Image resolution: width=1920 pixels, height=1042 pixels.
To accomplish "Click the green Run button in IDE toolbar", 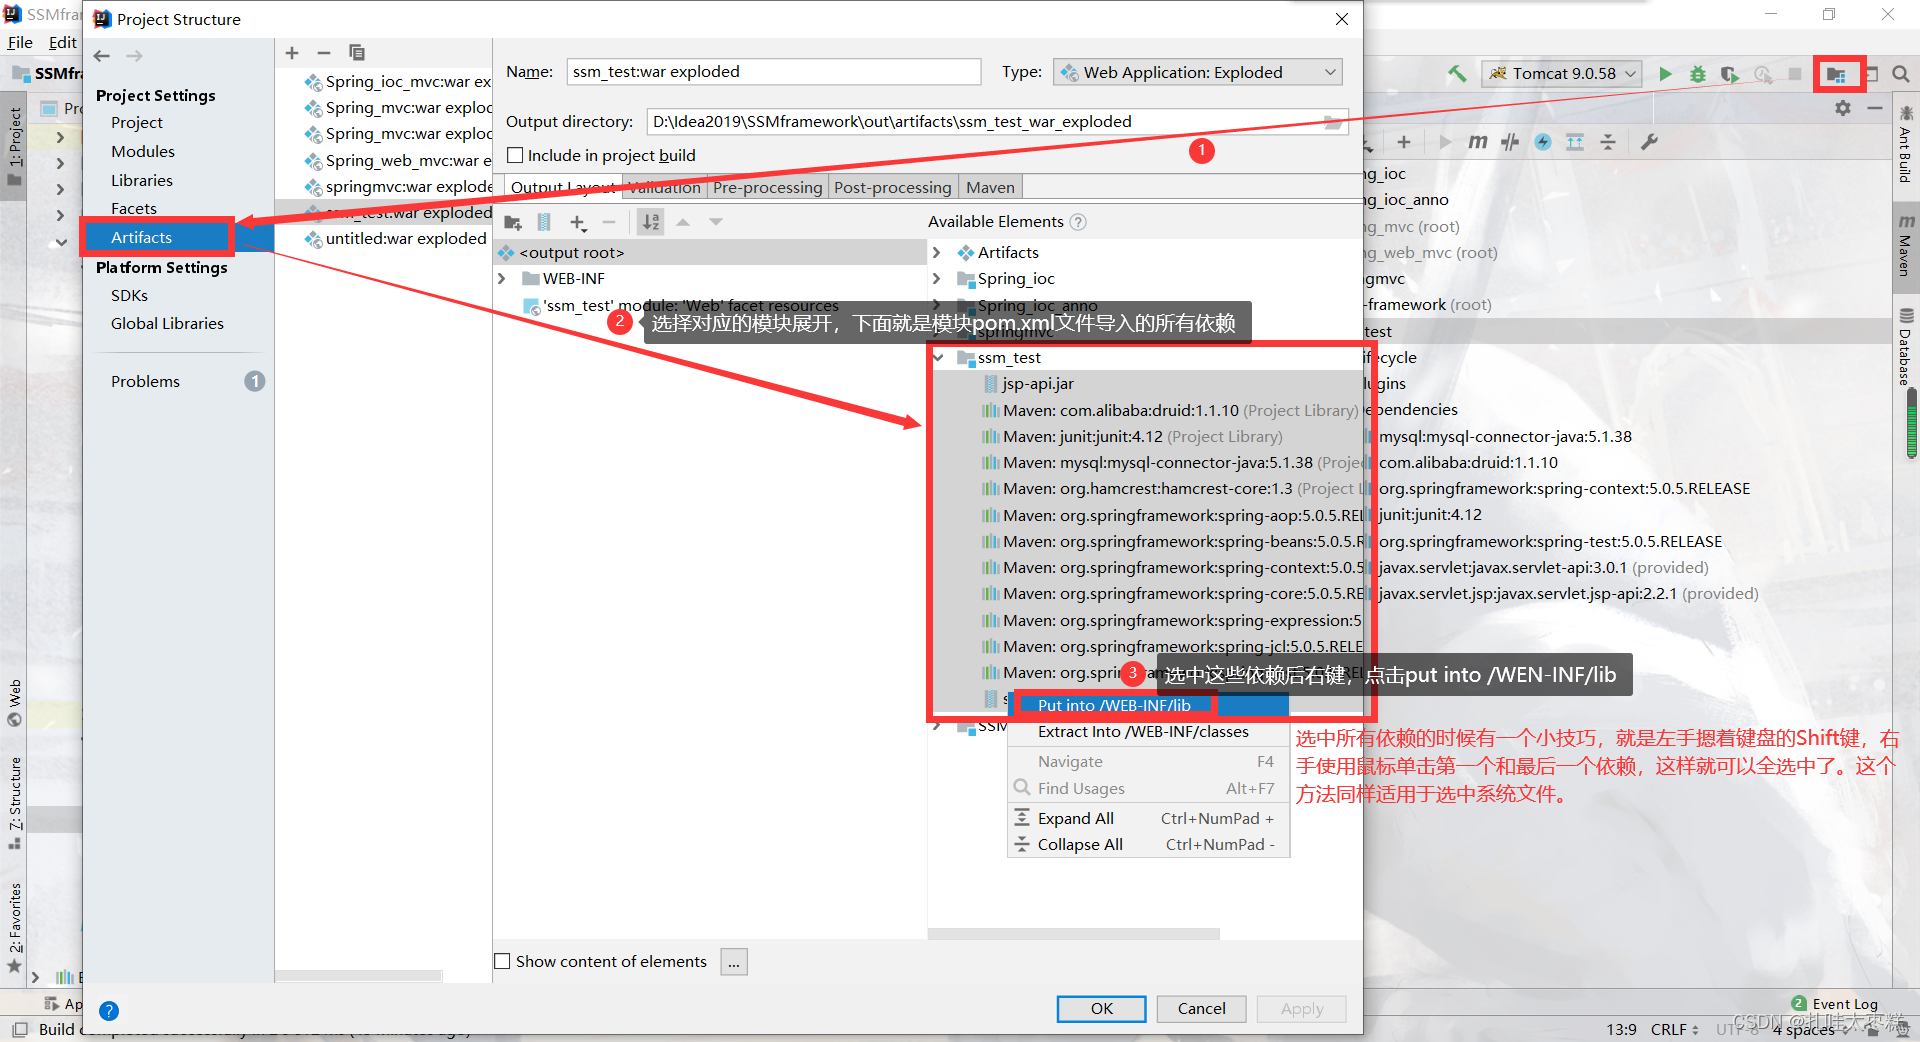I will tap(1665, 73).
